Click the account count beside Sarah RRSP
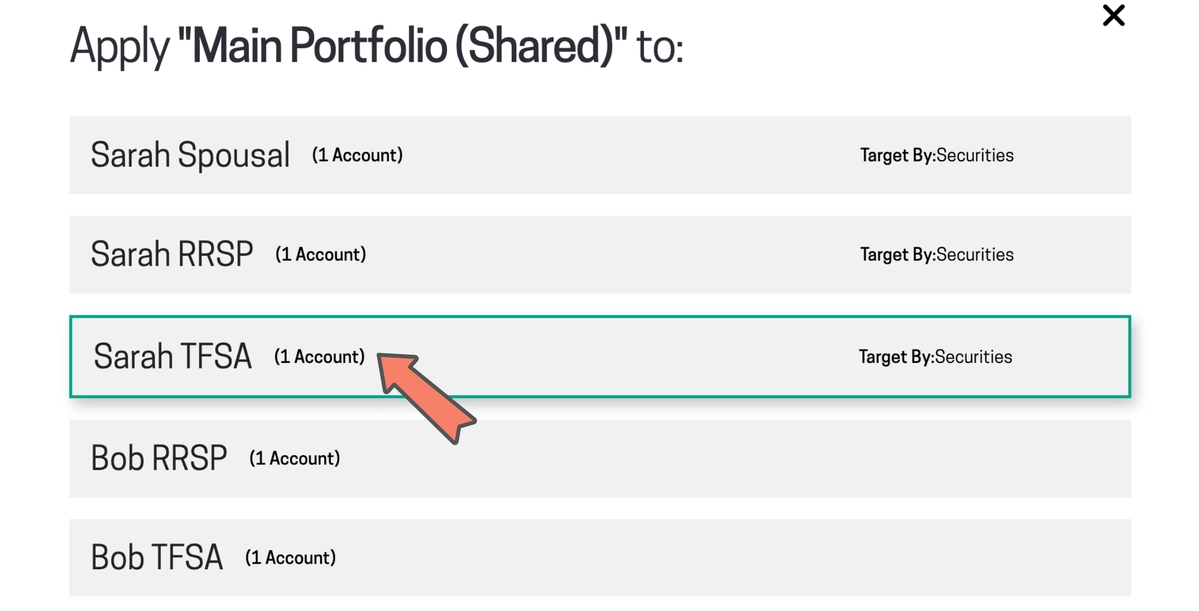 point(320,255)
